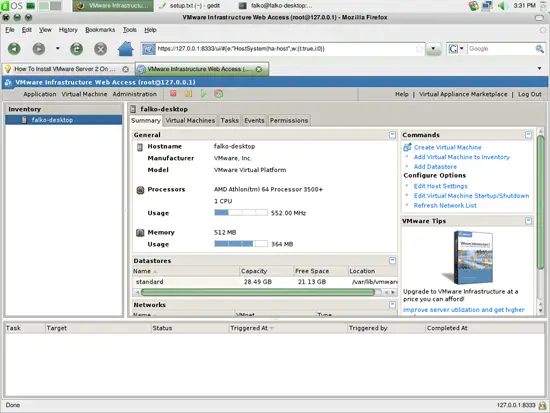This screenshot has width=550, height=413.
Task: Collapse the Commands panel
Action: (528, 135)
